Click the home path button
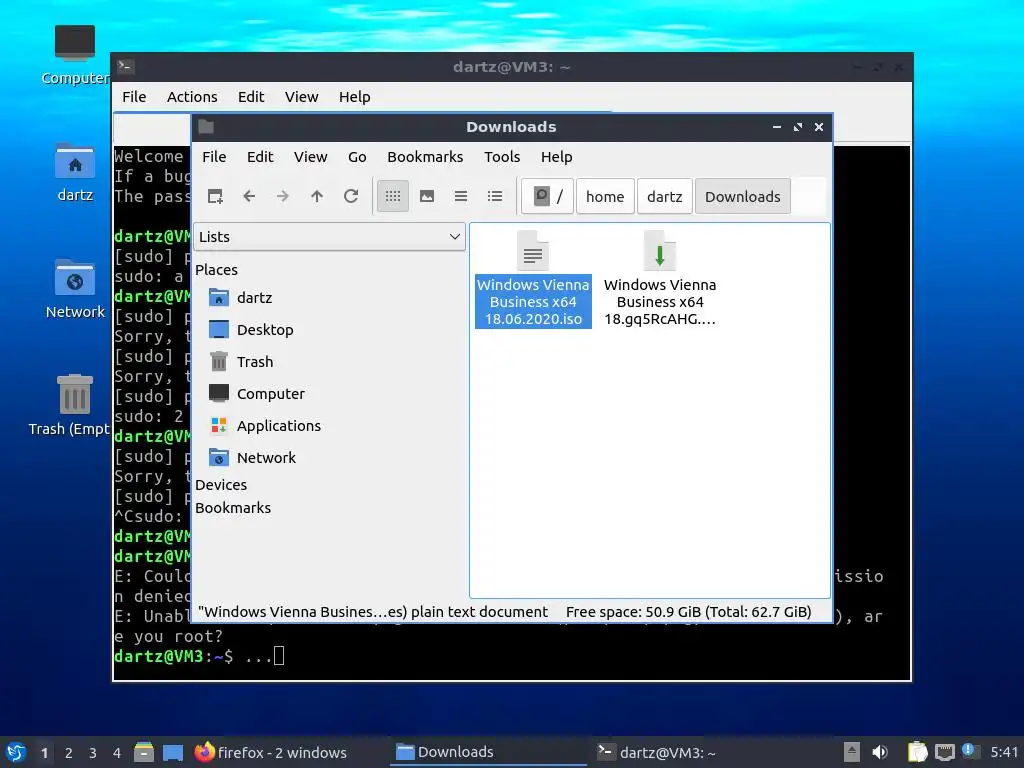The width and height of the screenshot is (1024, 768). click(x=605, y=196)
